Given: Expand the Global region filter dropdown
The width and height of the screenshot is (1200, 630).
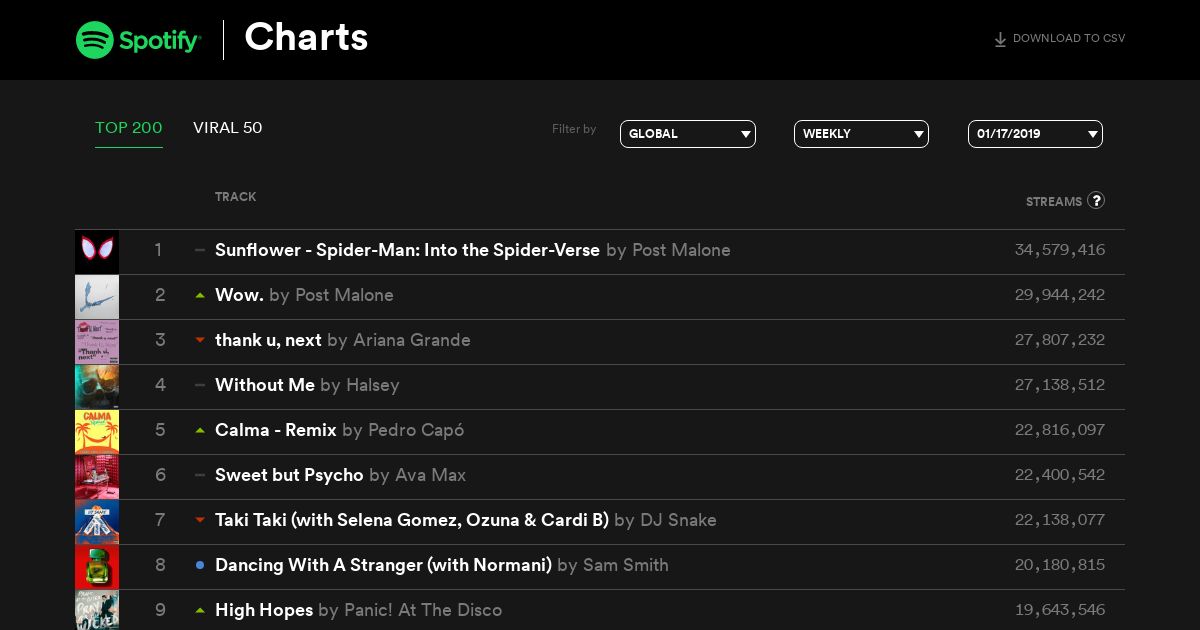Looking at the screenshot, I should click(688, 134).
